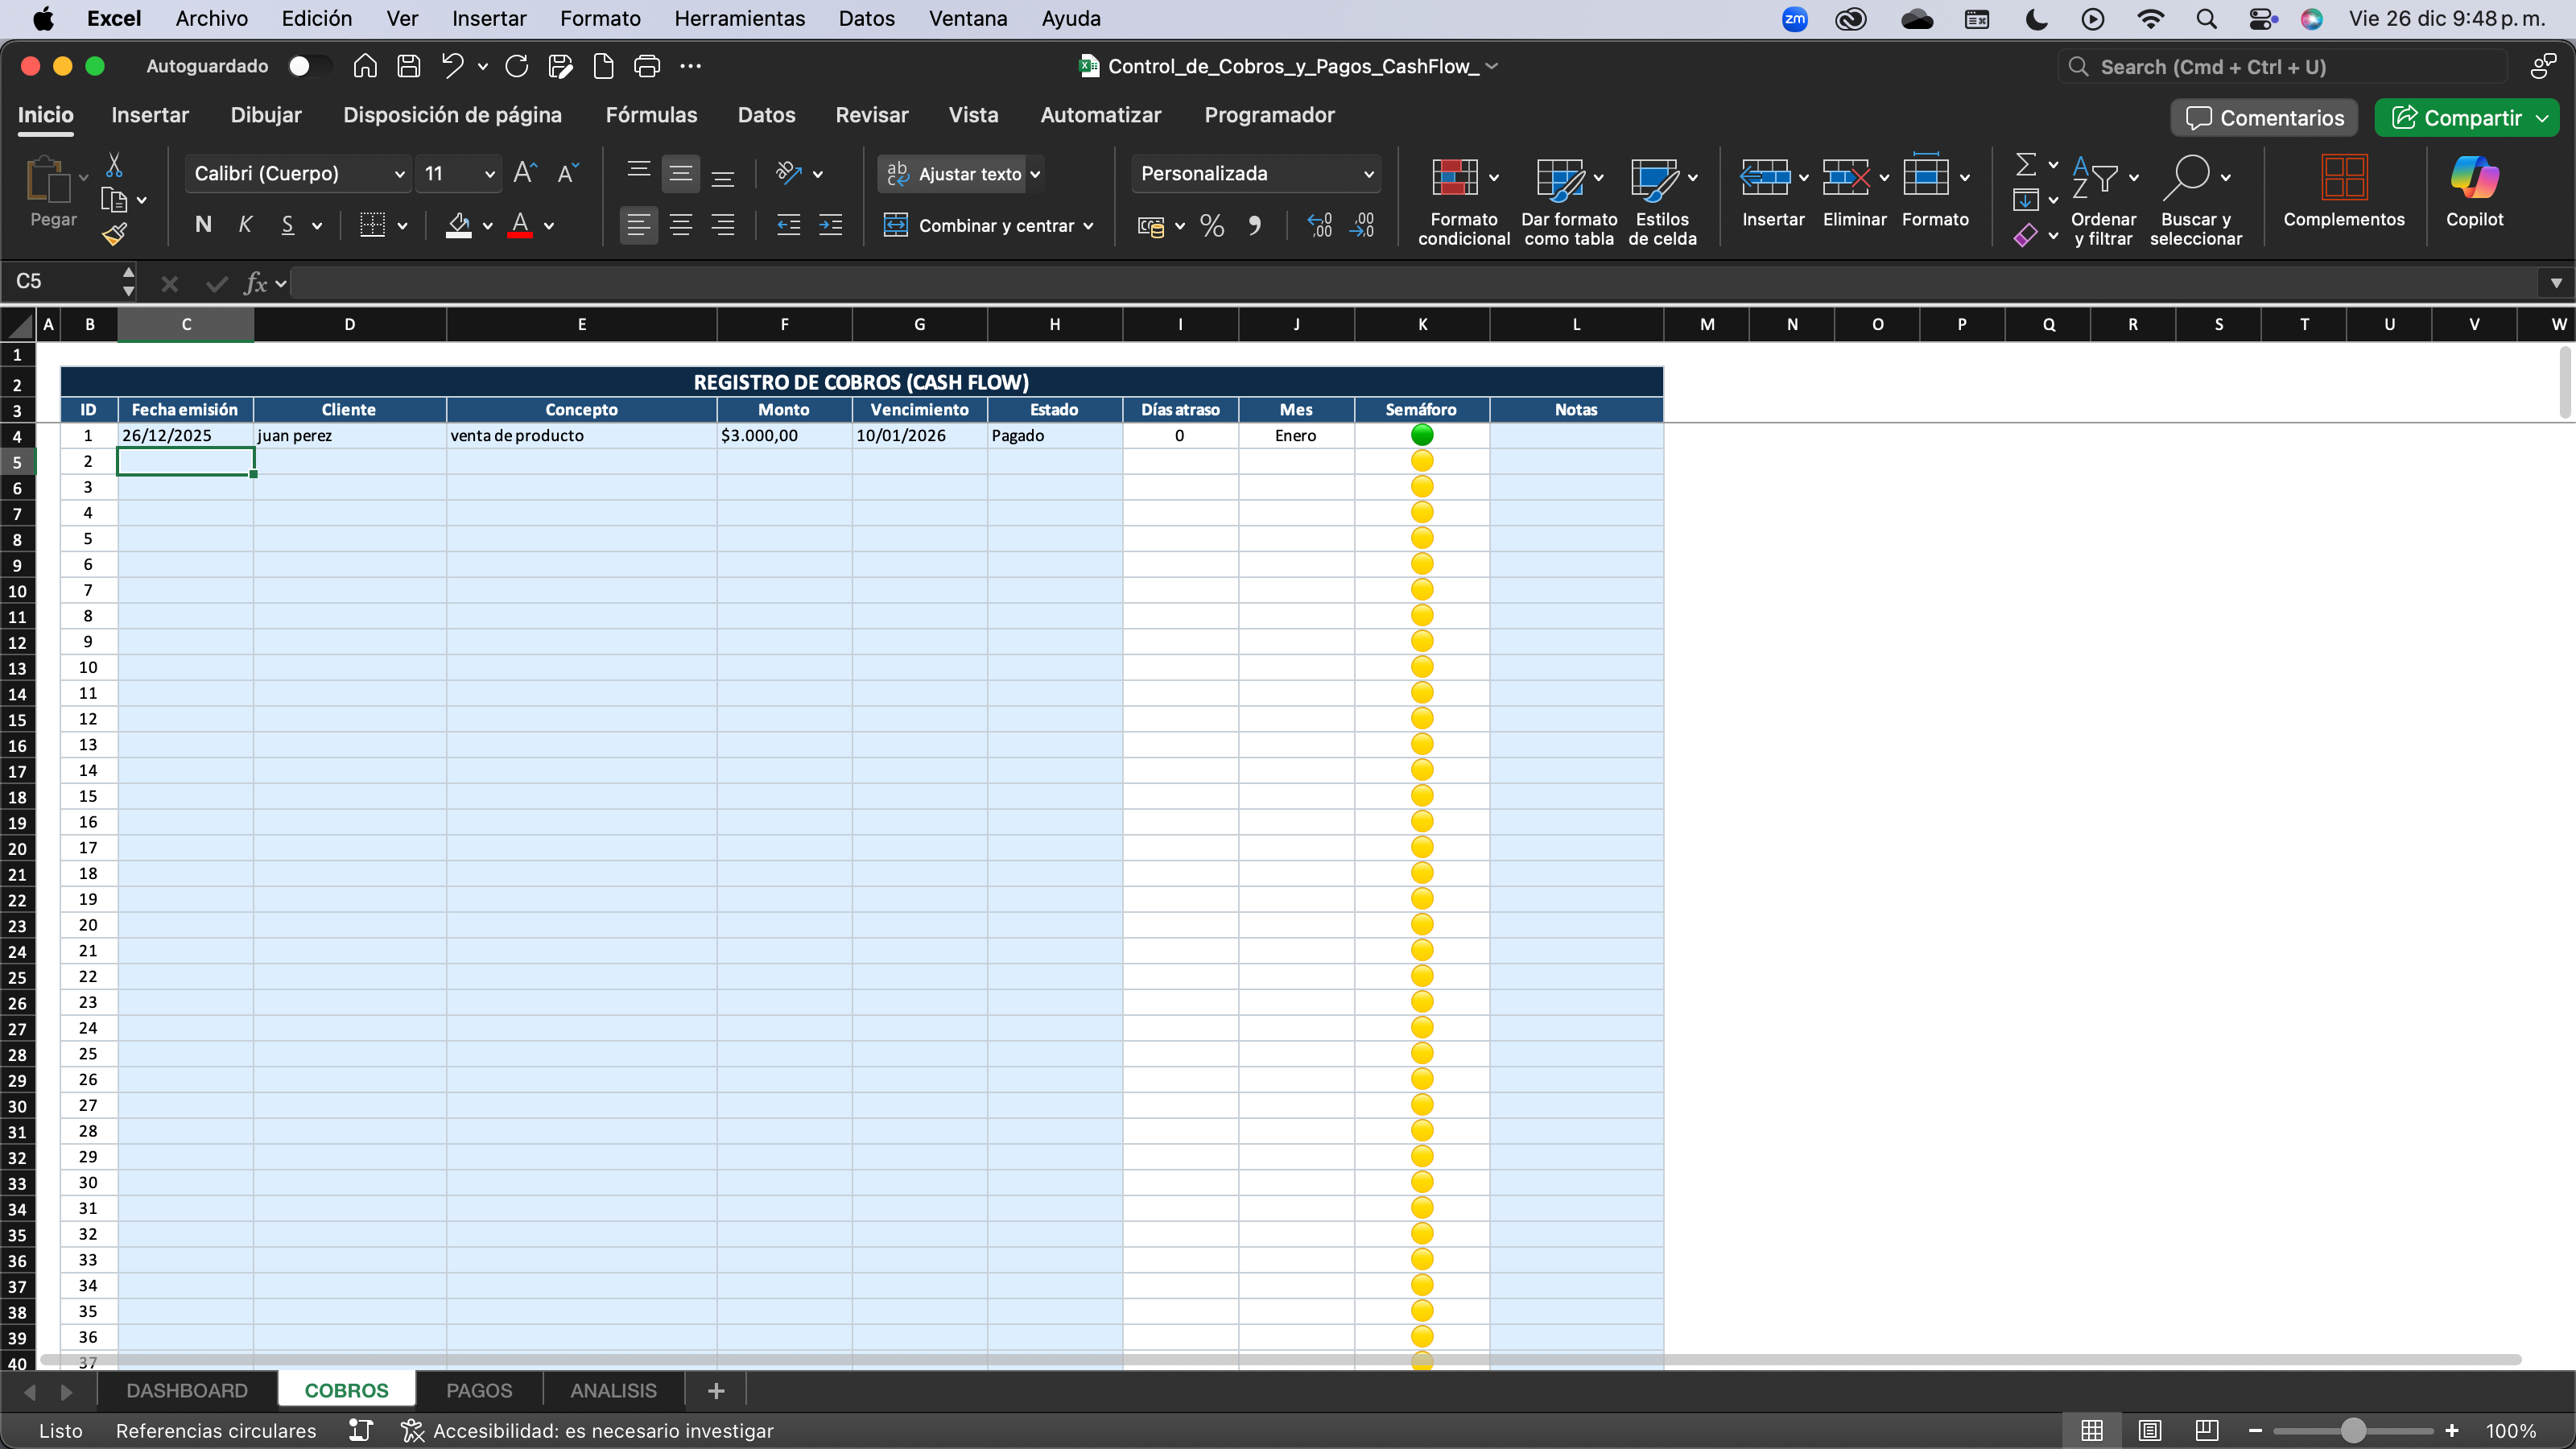Click the Format Painter brush icon
Viewport: 2576px width, 1449px height.
(115, 235)
